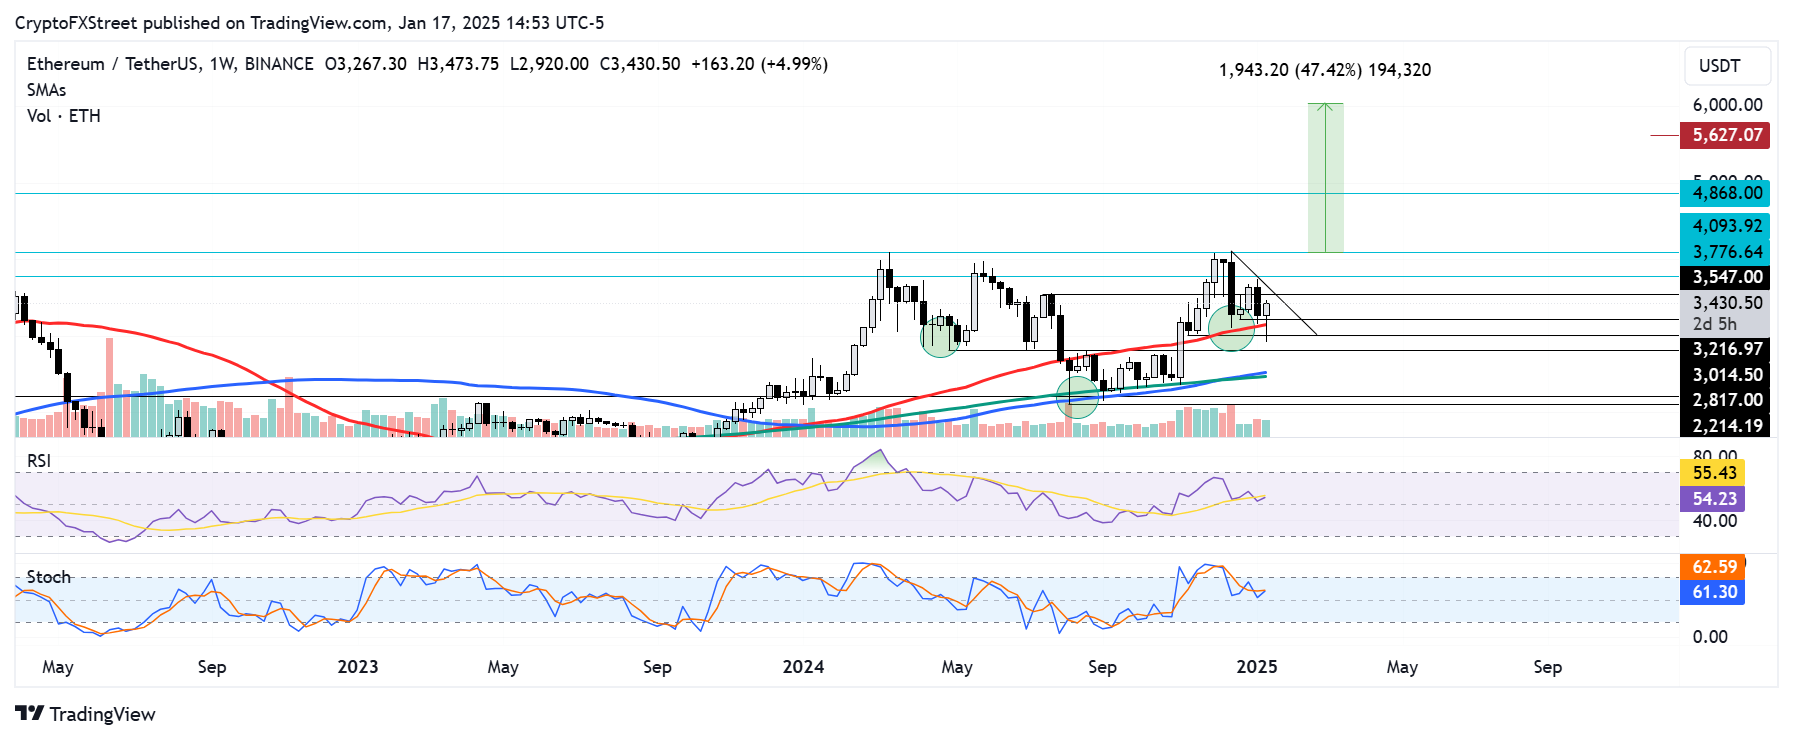Click the Stoch 0.00 axis value
The image size is (1793, 740).
click(1709, 637)
